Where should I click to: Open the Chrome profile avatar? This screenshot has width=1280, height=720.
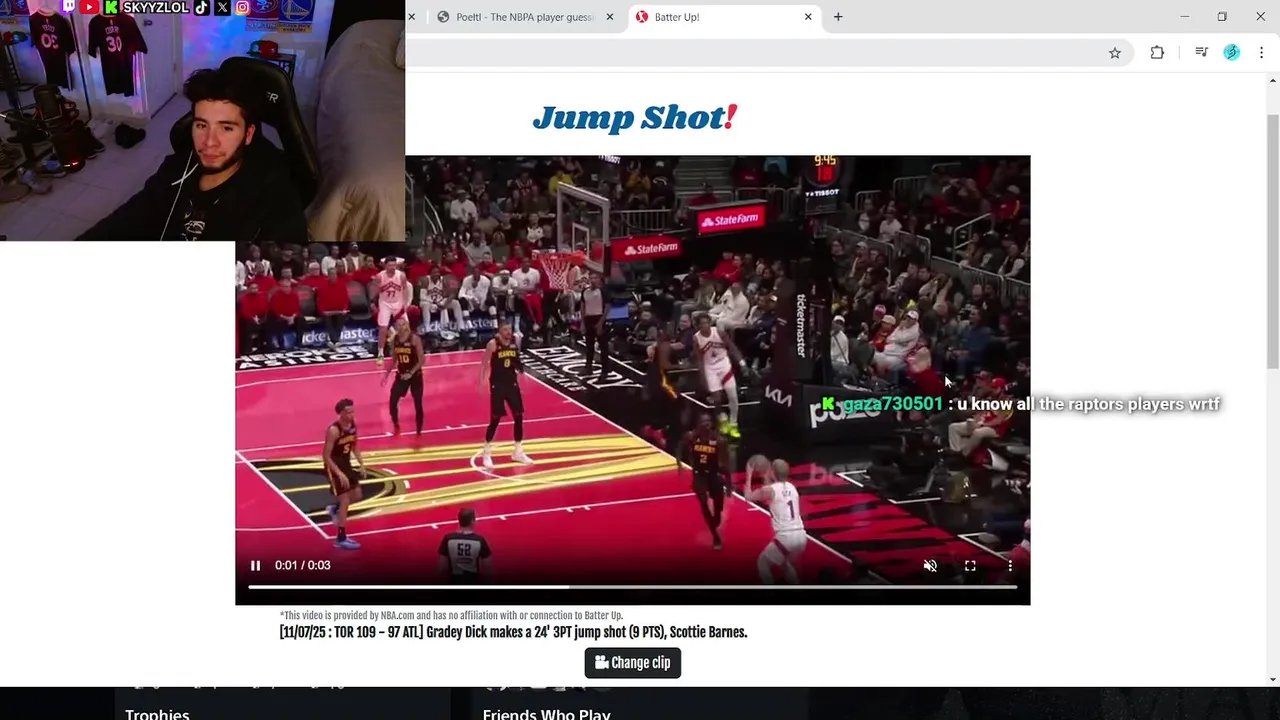point(1232,53)
